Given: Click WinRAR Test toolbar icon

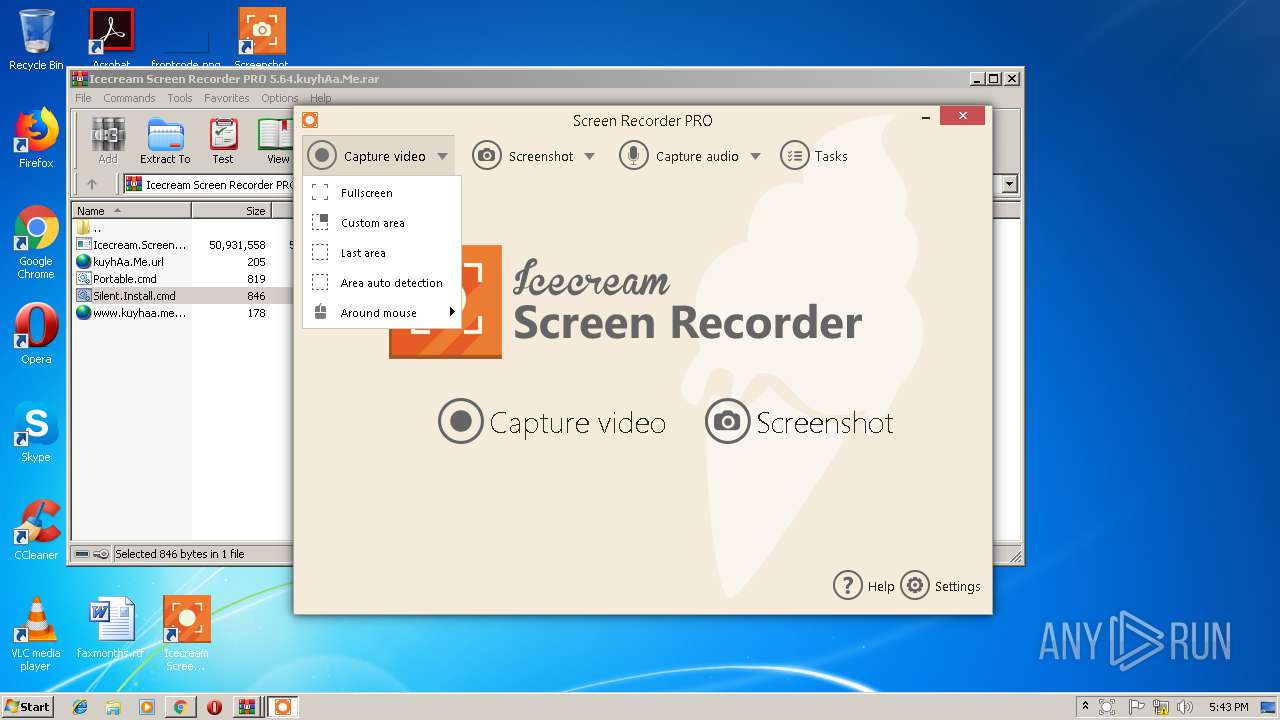Looking at the screenshot, I should (x=223, y=141).
